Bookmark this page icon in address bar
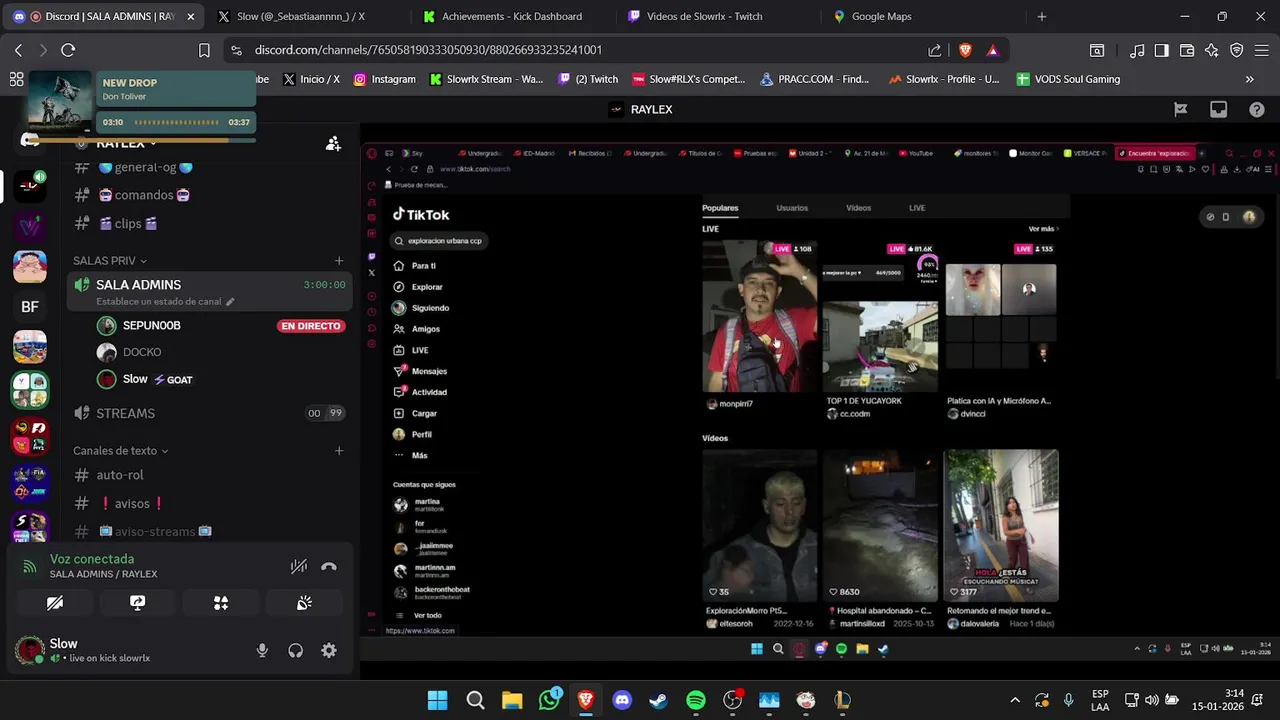 point(204,50)
